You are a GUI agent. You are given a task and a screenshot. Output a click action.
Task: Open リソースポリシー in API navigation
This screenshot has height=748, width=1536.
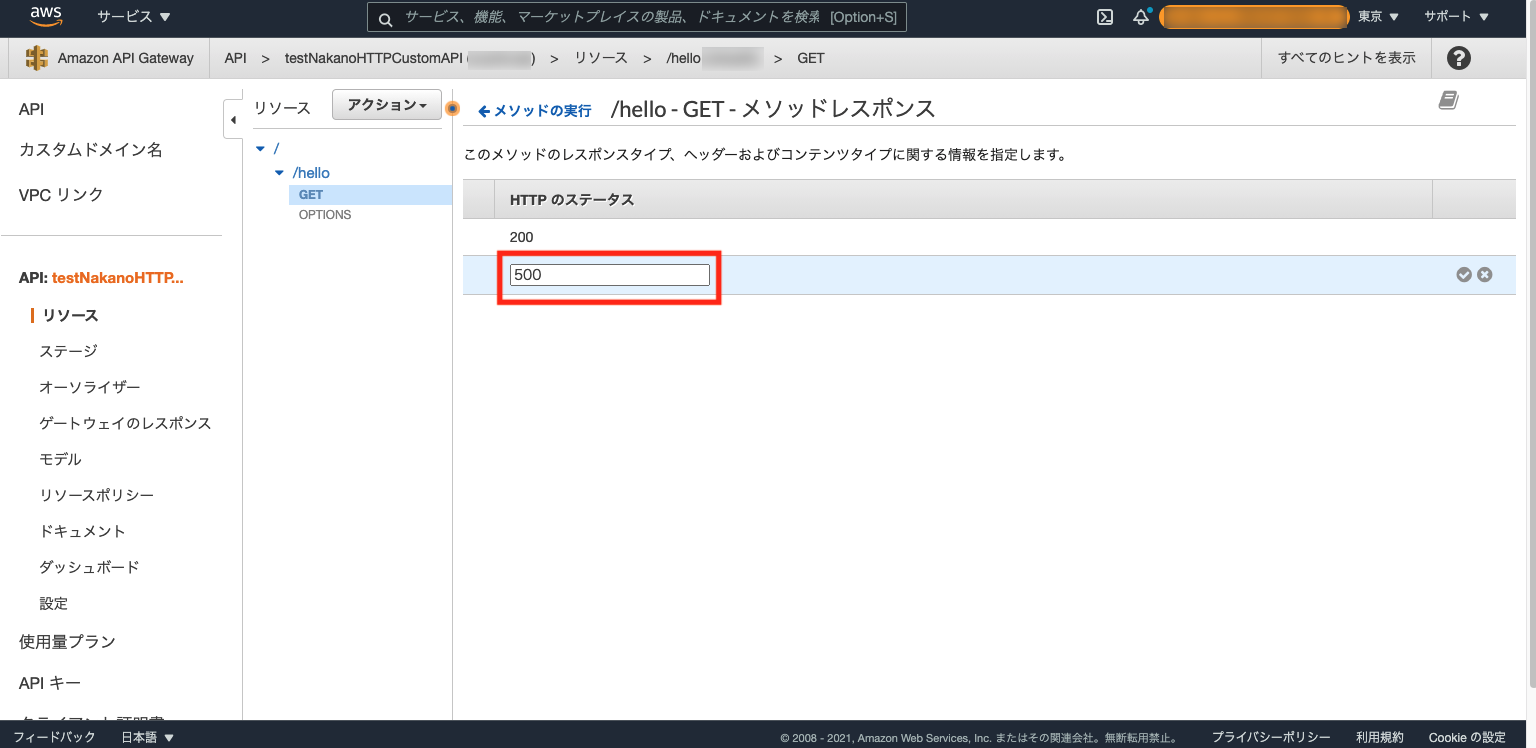click(x=97, y=495)
